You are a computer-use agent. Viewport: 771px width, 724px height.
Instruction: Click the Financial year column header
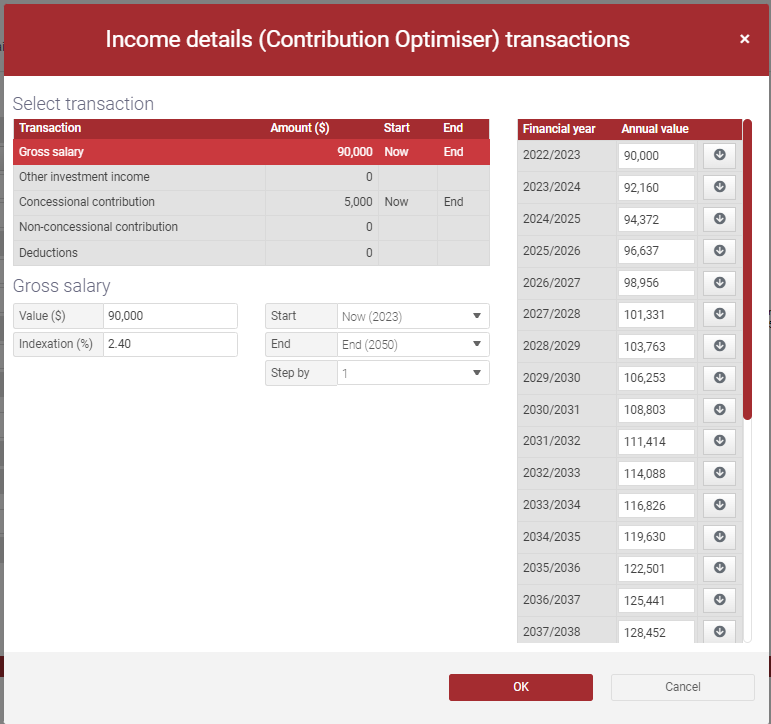559,129
